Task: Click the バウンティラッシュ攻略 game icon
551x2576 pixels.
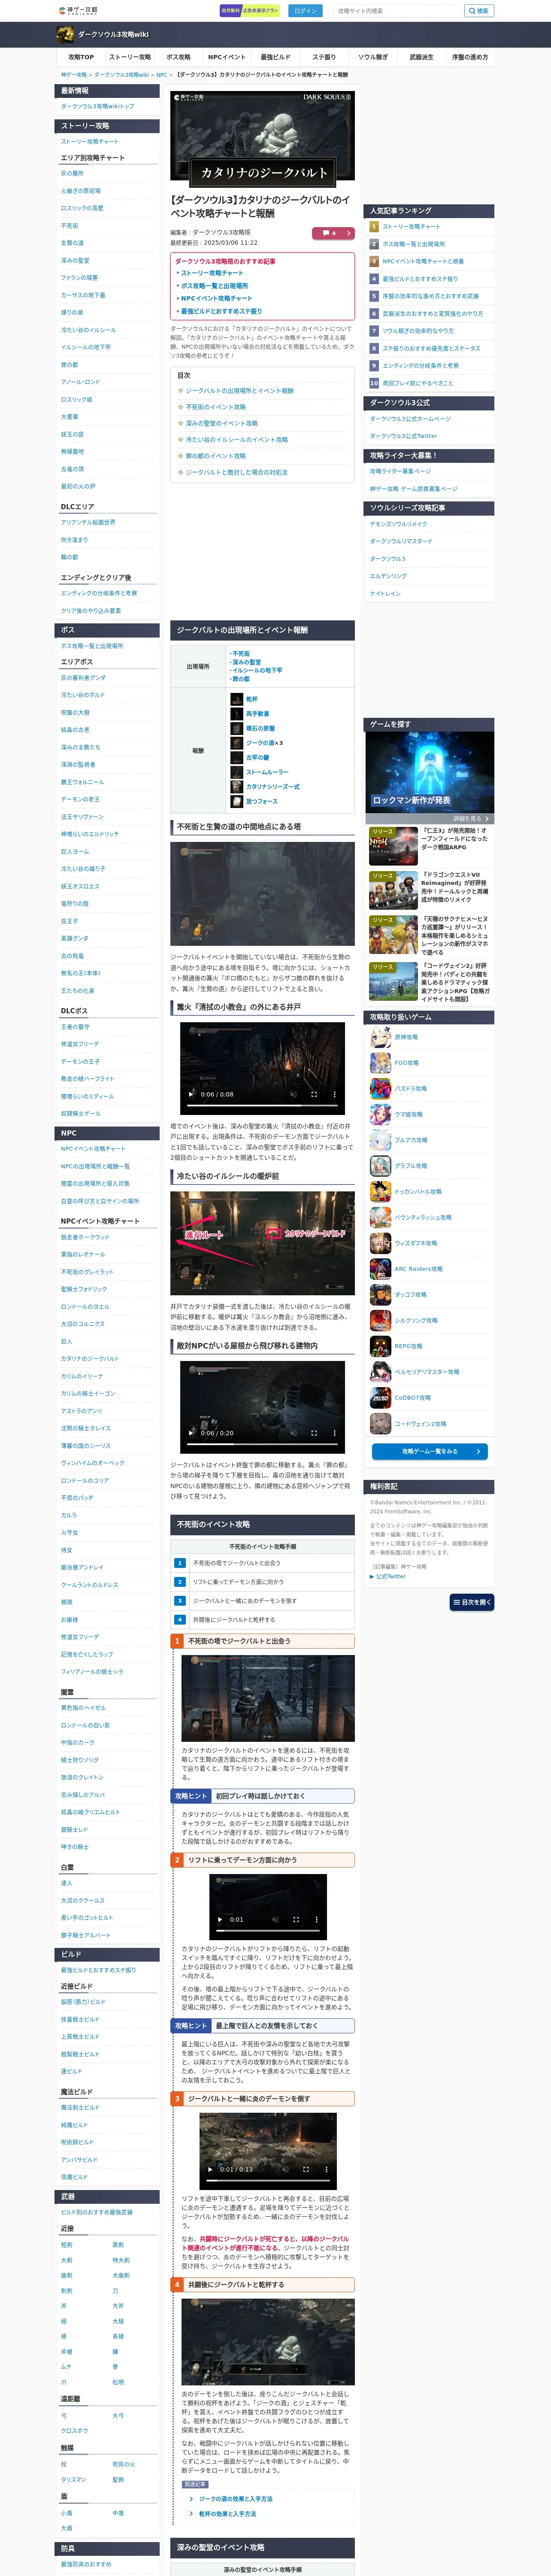Action: tap(380, 1217)
